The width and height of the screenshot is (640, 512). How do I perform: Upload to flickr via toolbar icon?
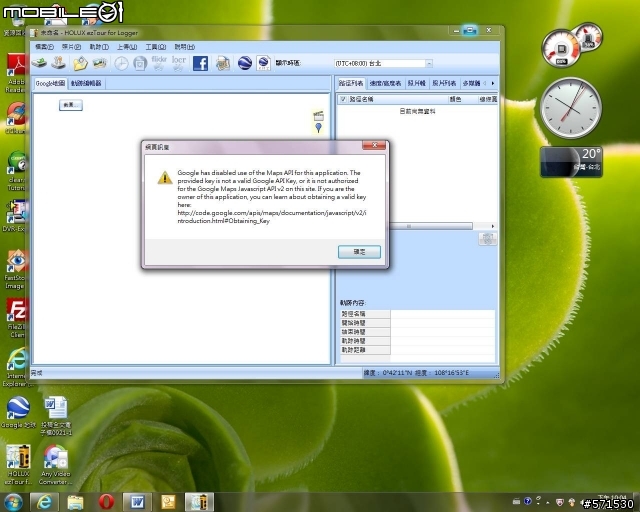coord(159,63)
